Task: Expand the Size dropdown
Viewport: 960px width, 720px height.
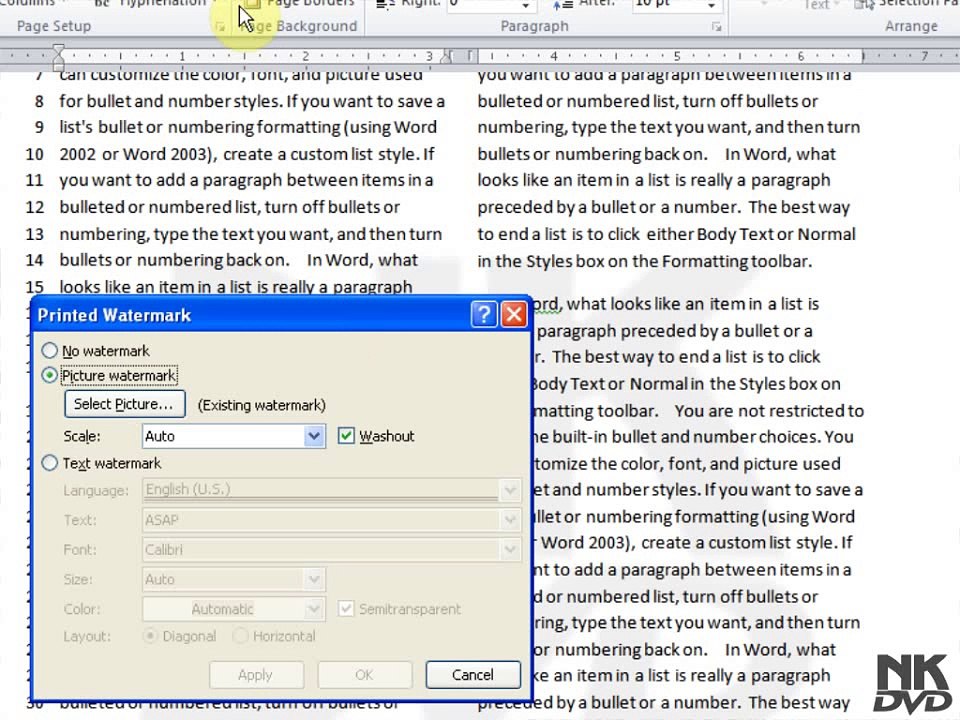Action: 314,579
